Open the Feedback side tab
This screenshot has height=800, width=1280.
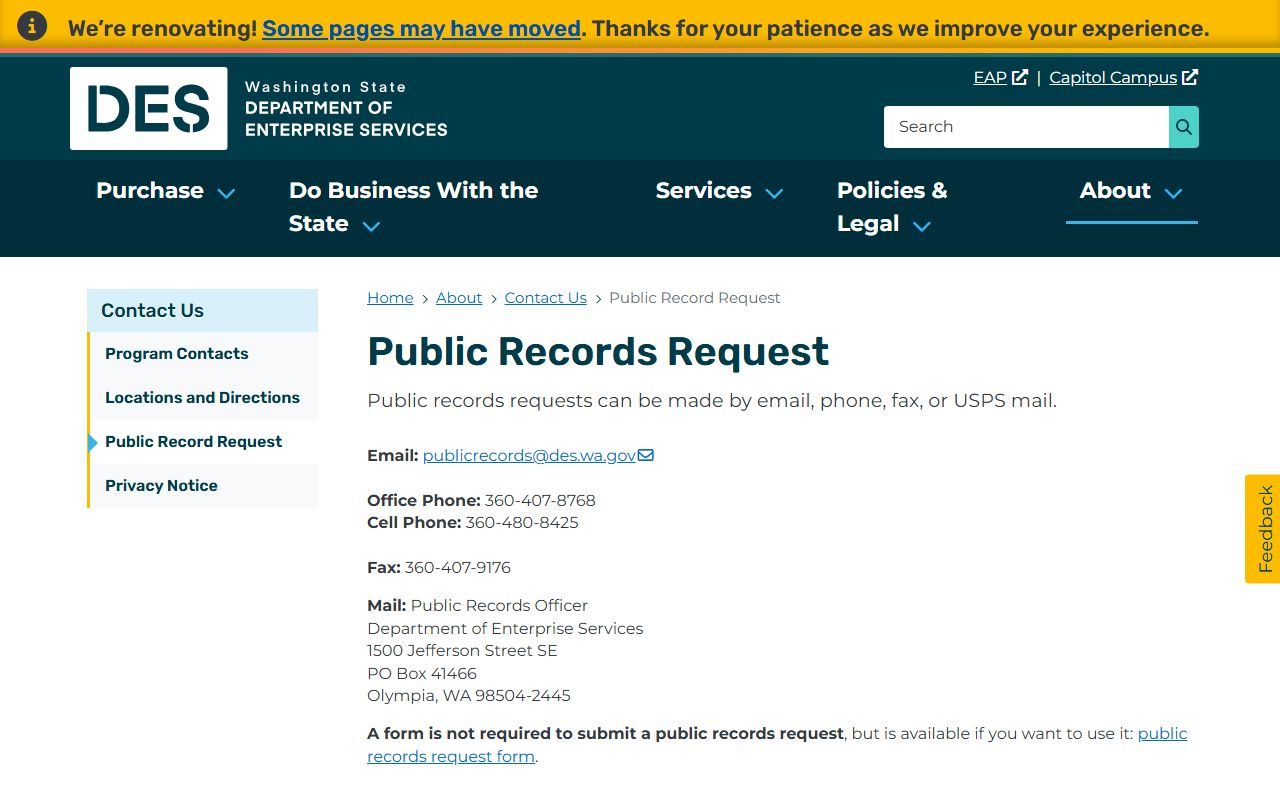(x=1263, y=529)
